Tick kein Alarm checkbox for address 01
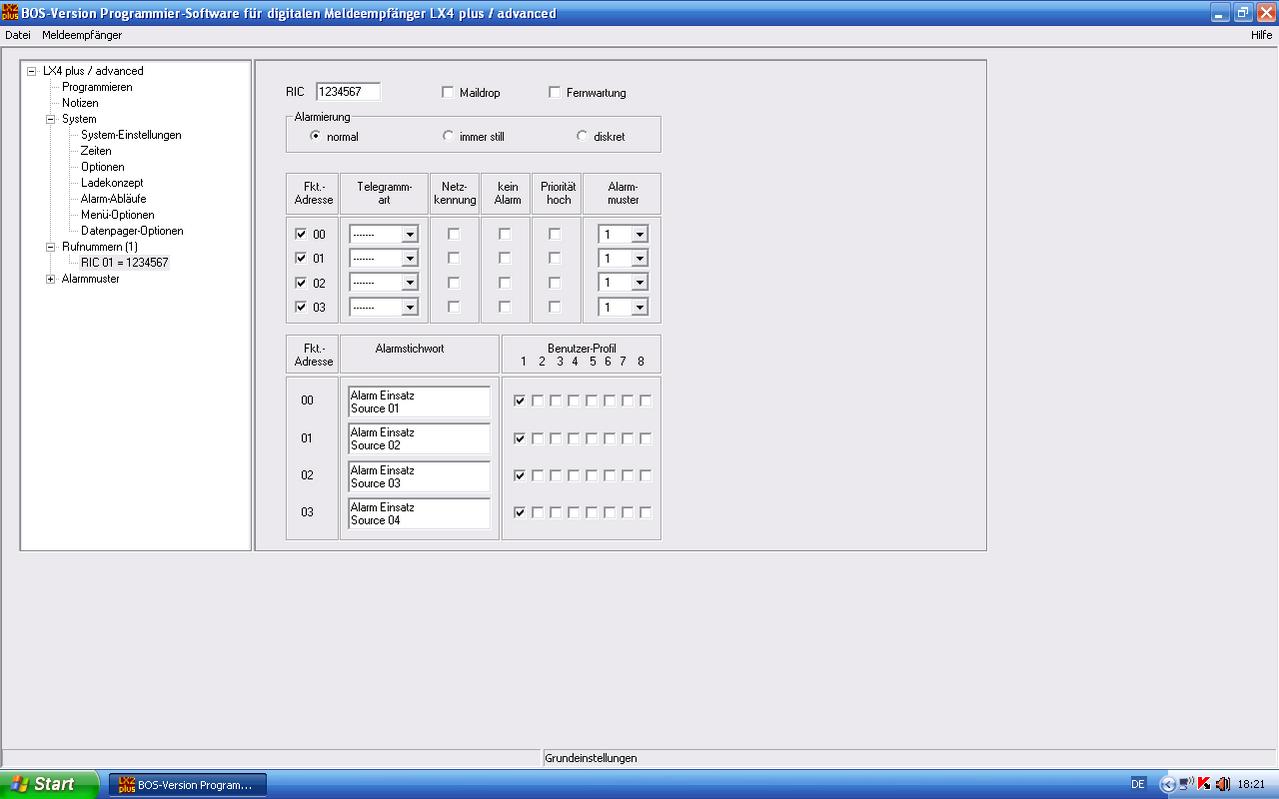Screen dimensions: 1279x799 505,258
